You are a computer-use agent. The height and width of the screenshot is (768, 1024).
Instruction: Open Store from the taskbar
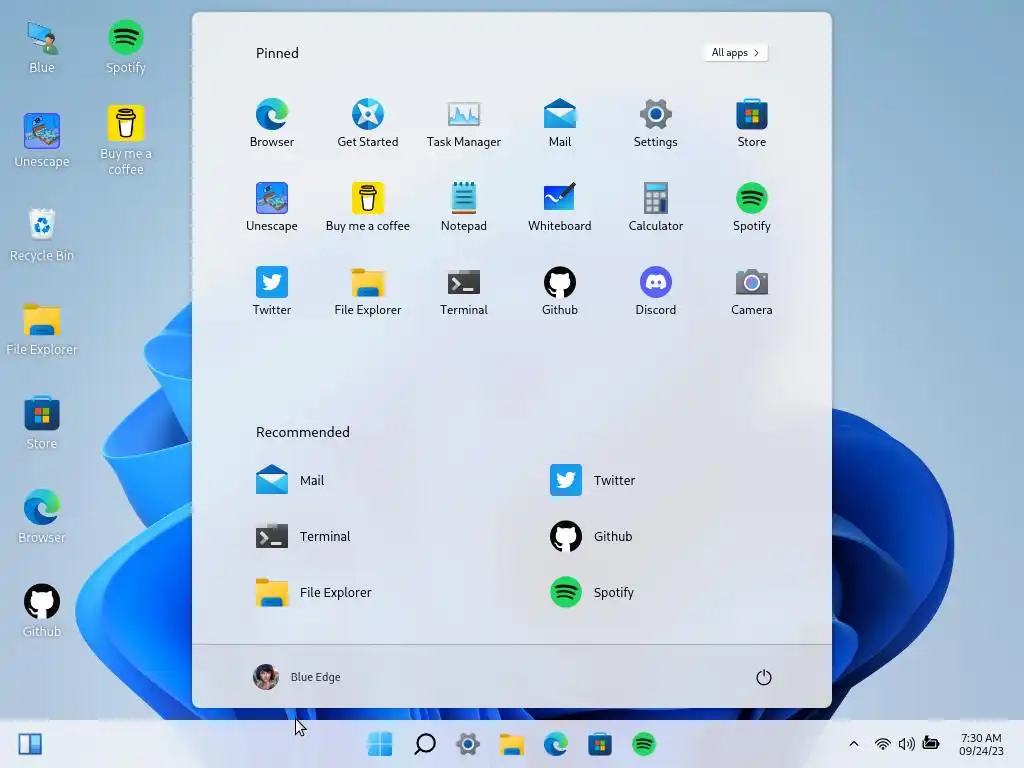[600, 744]
